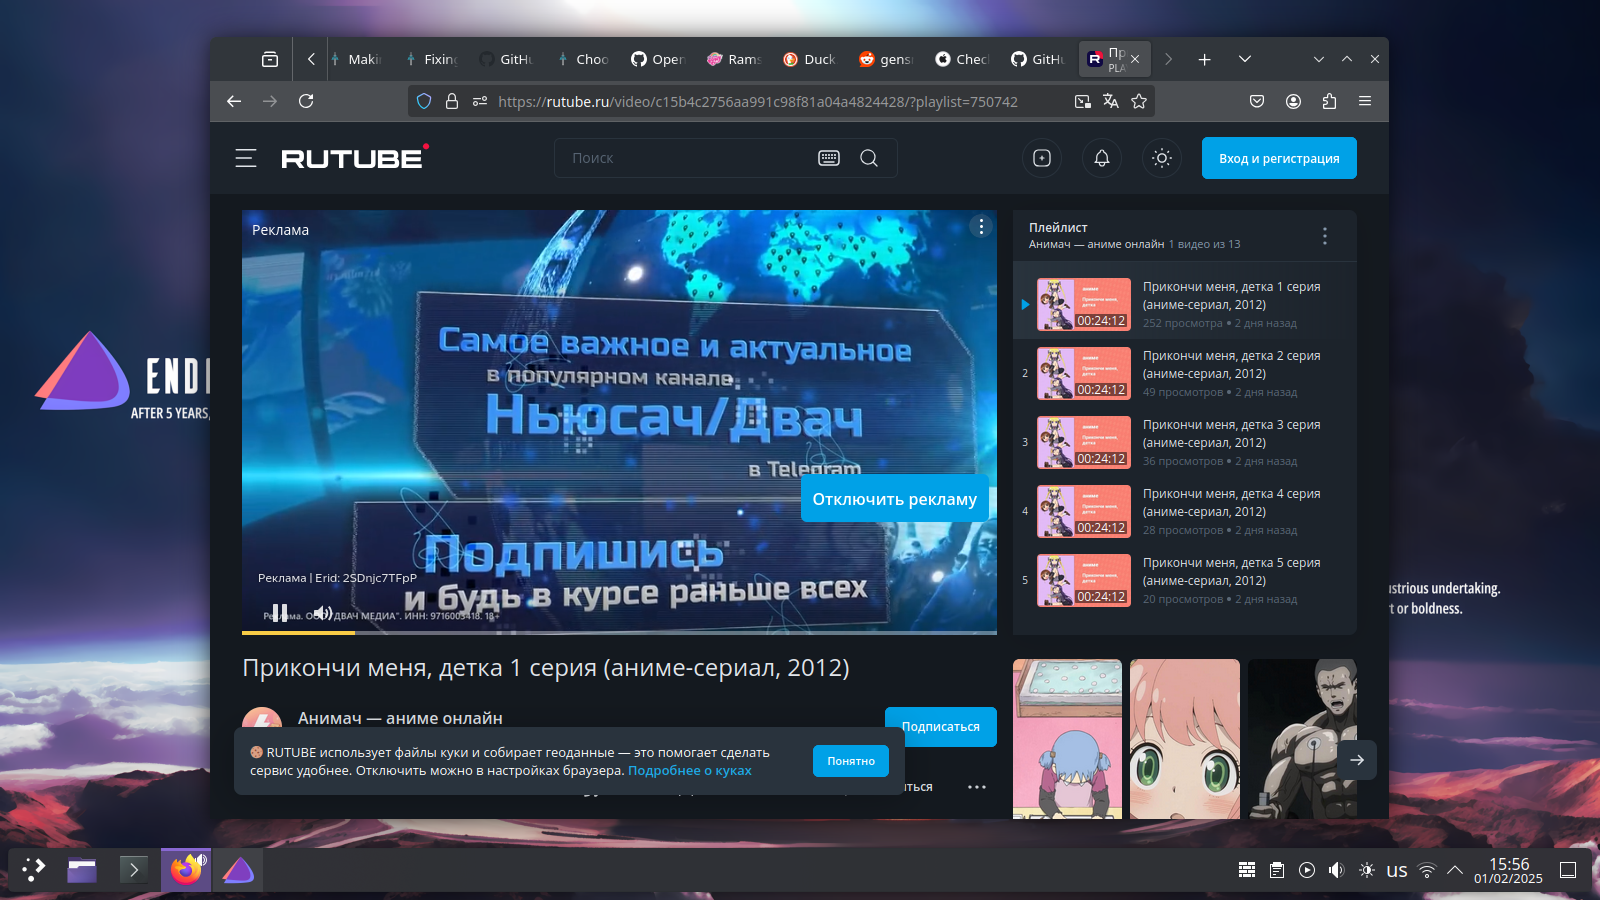
Task: Open the notifications bell
Action: coord(1102,158)
